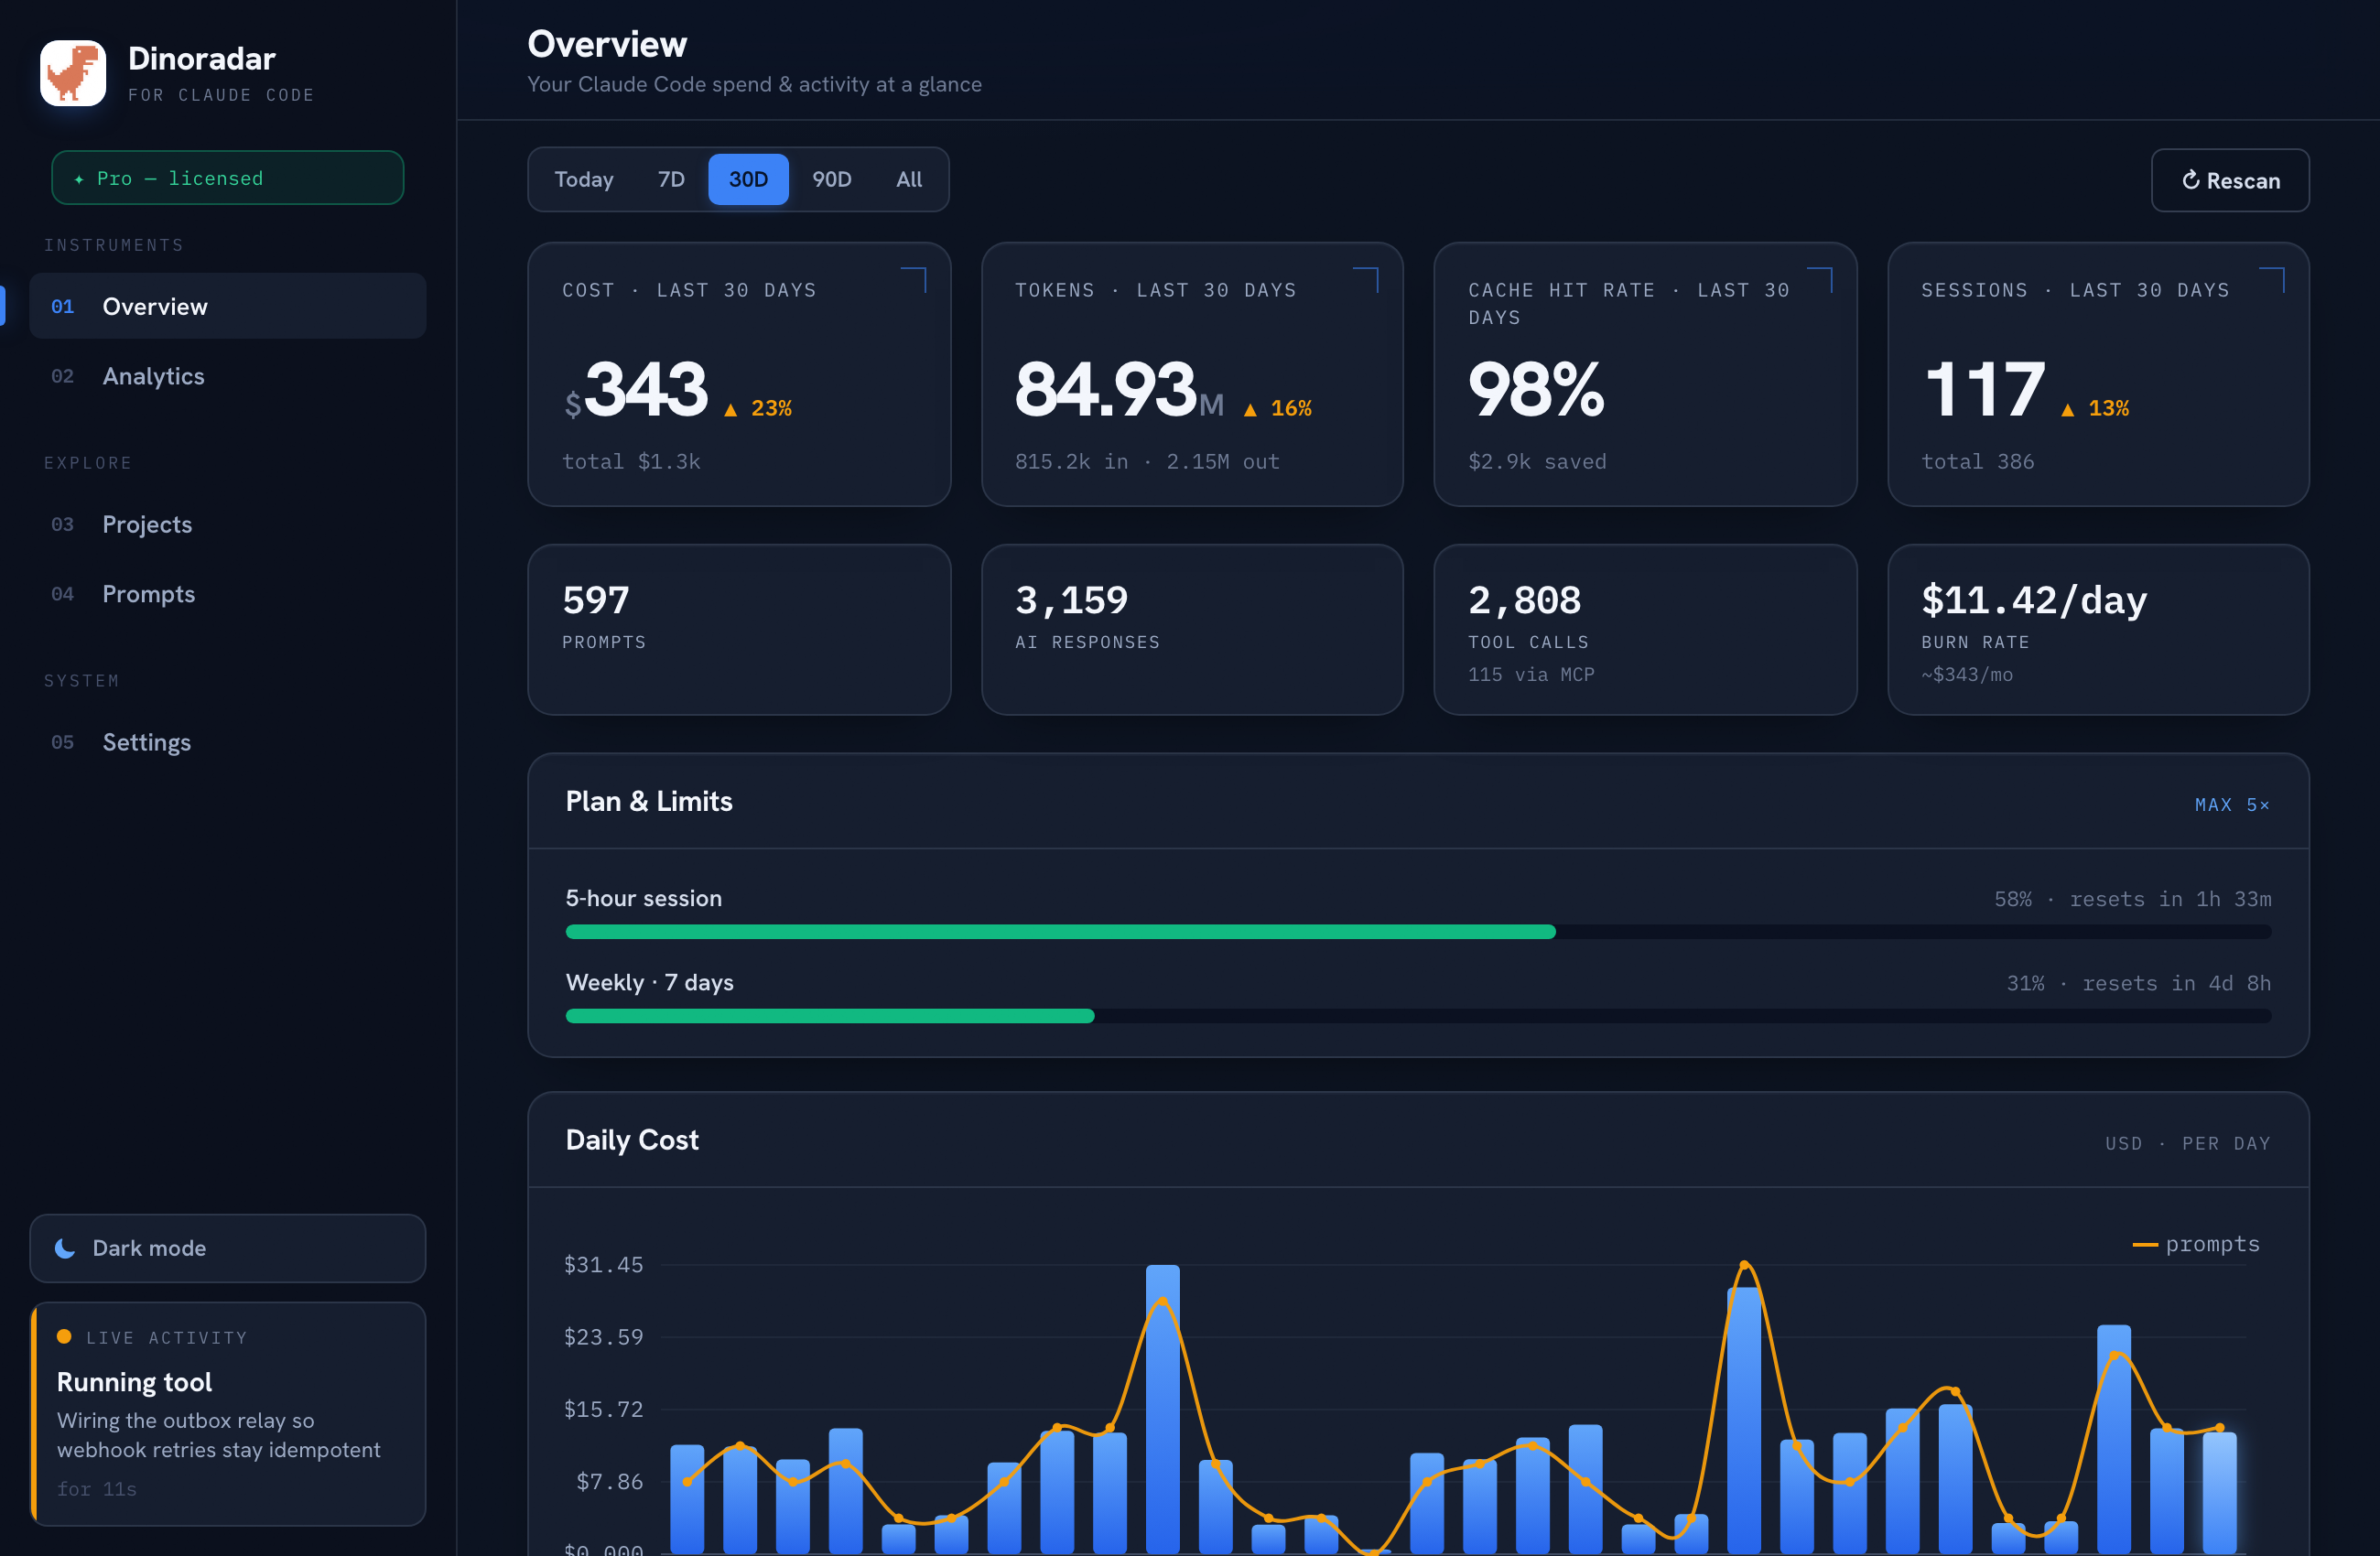Open the Running tool live activity card

point(228,1414)
